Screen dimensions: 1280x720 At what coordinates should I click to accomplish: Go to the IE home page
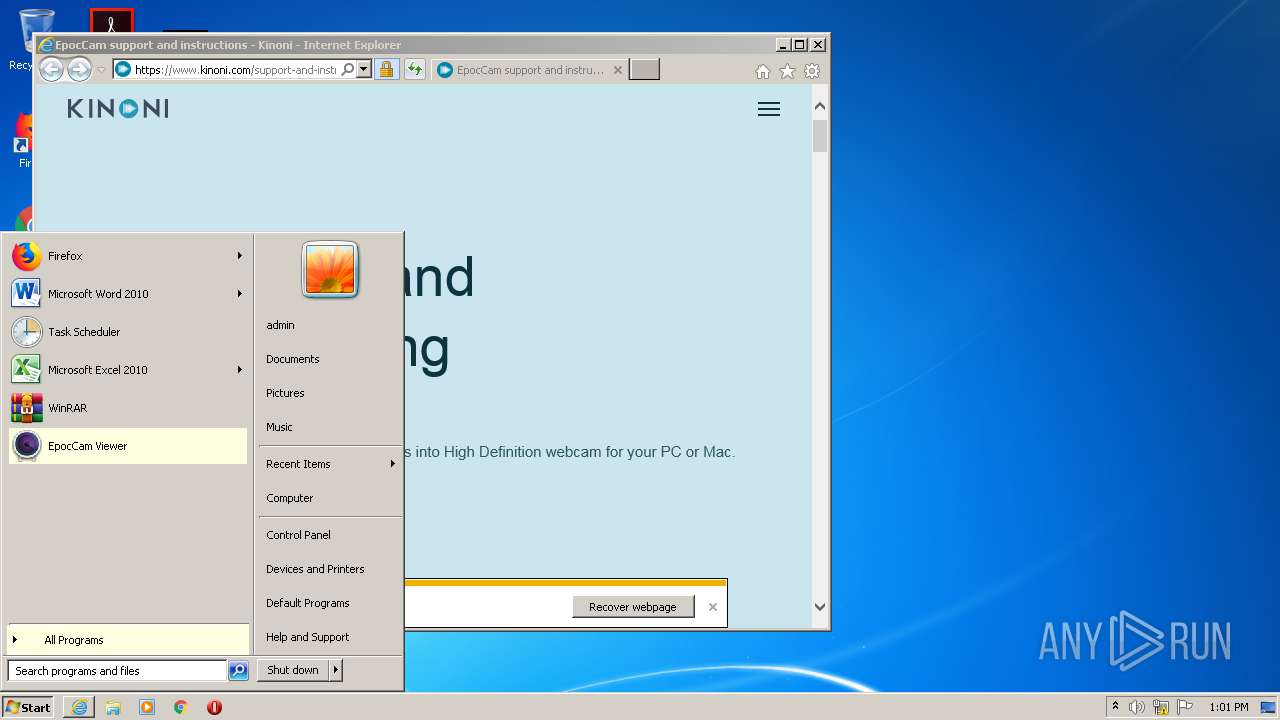[x=763, y=71]
